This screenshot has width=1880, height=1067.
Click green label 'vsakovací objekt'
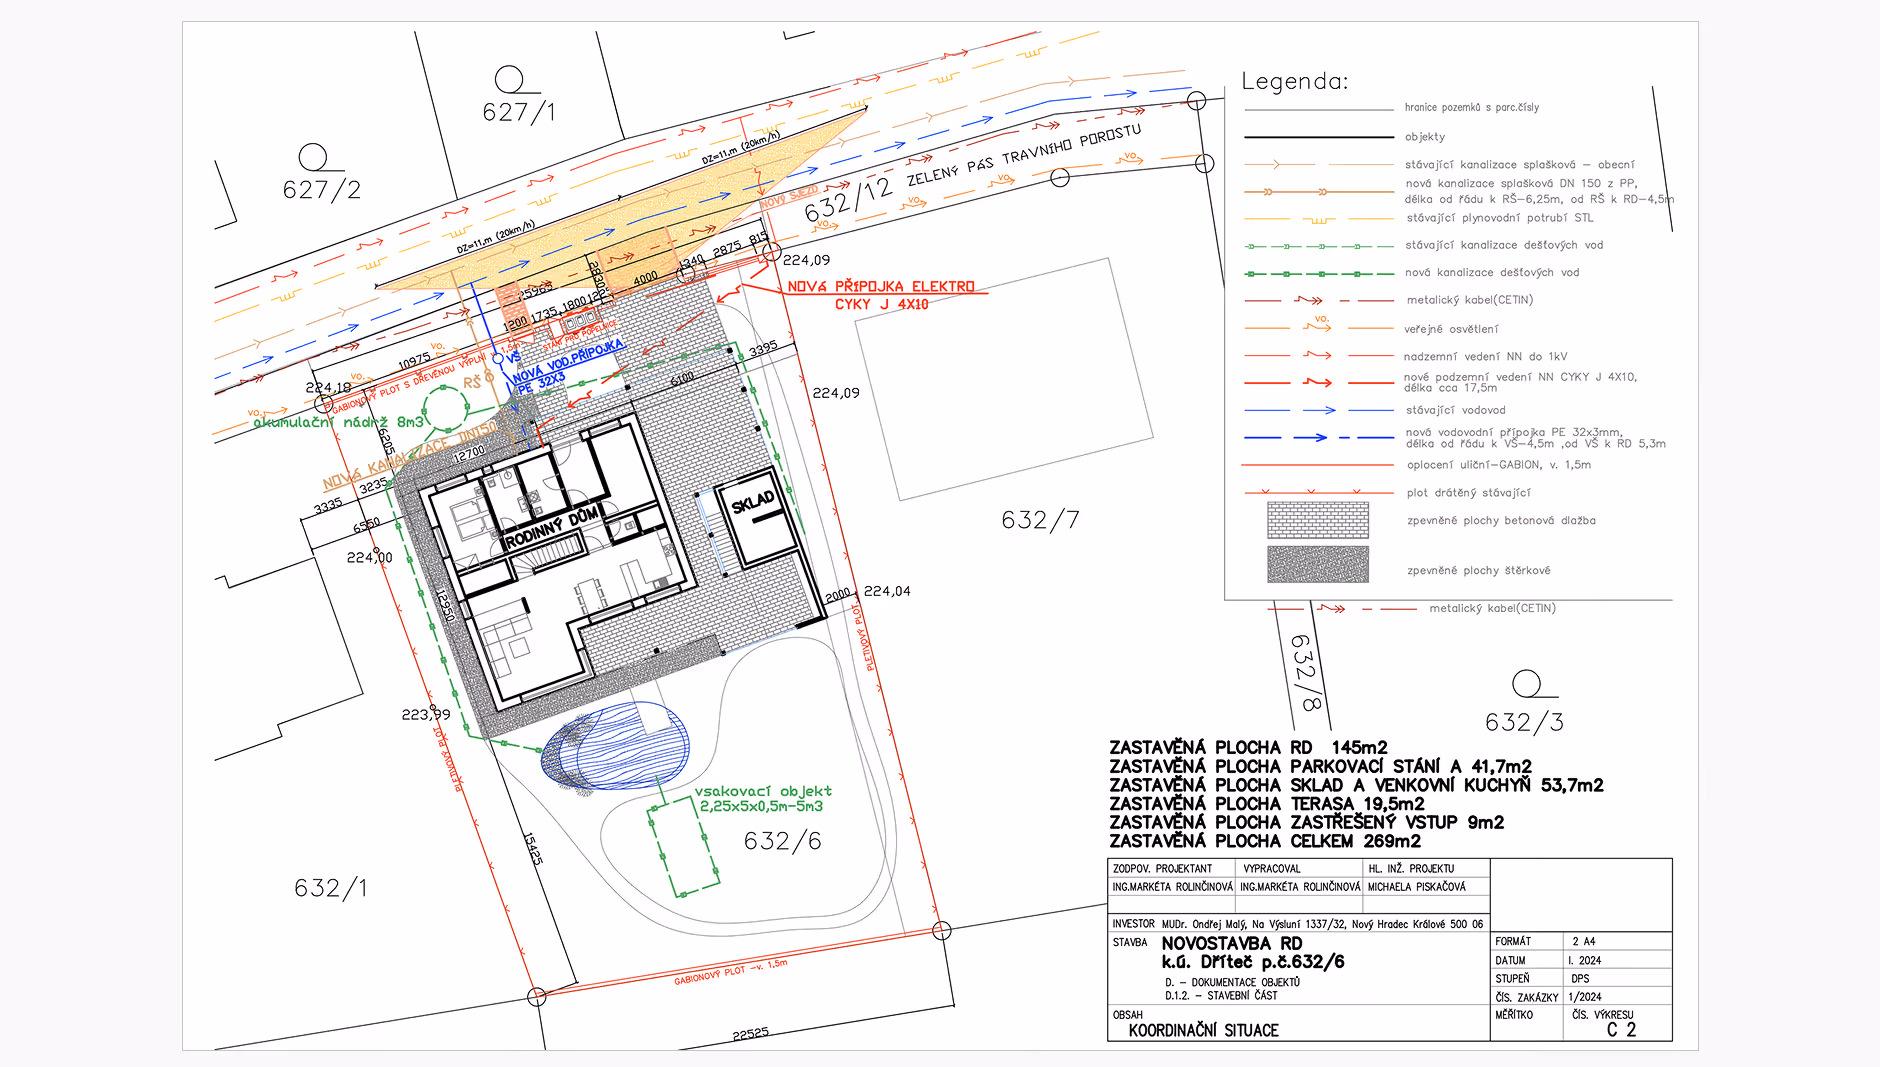763,791
